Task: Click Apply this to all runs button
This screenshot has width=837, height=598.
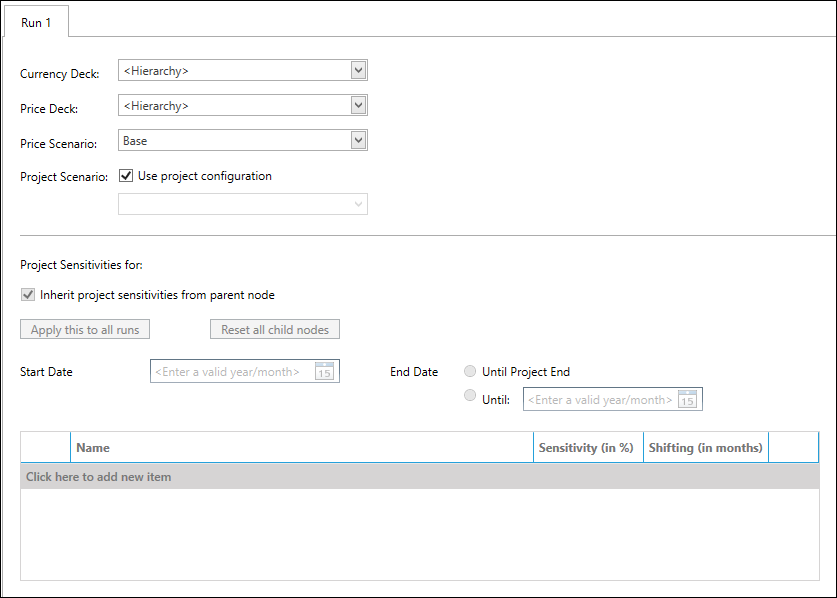Action: click(x=85, y=330)
